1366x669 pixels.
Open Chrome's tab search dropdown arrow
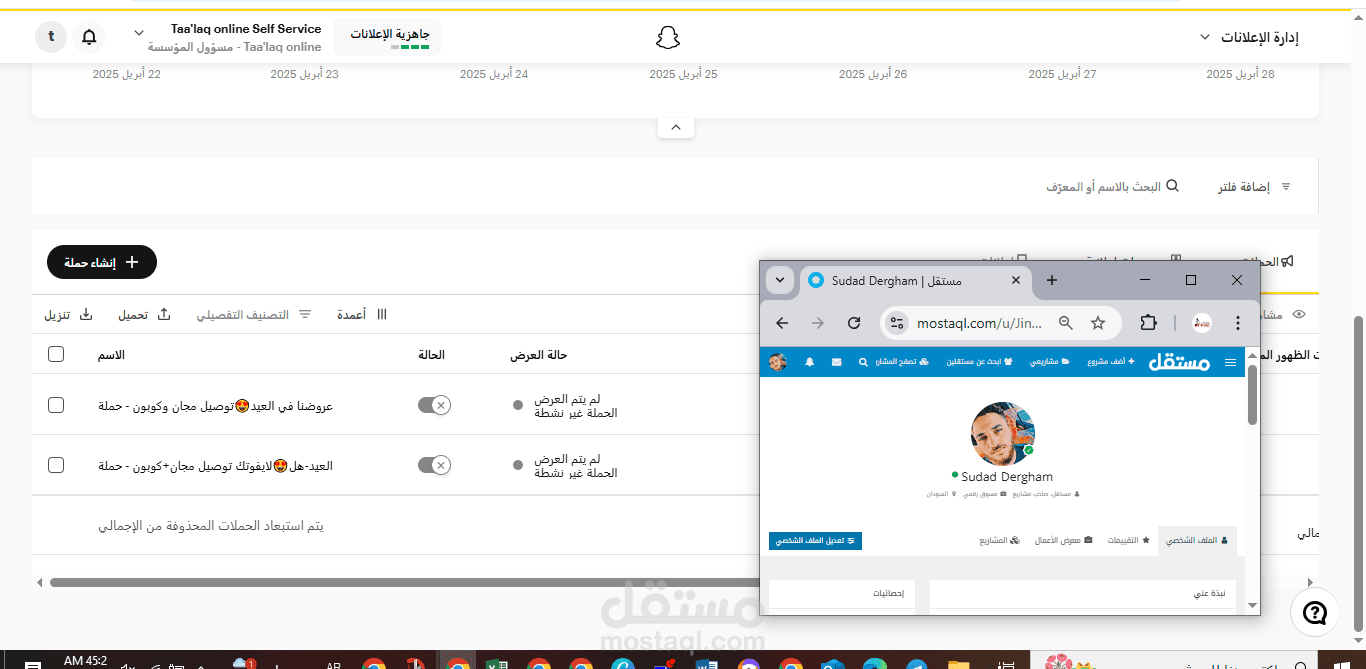[780, 280]
